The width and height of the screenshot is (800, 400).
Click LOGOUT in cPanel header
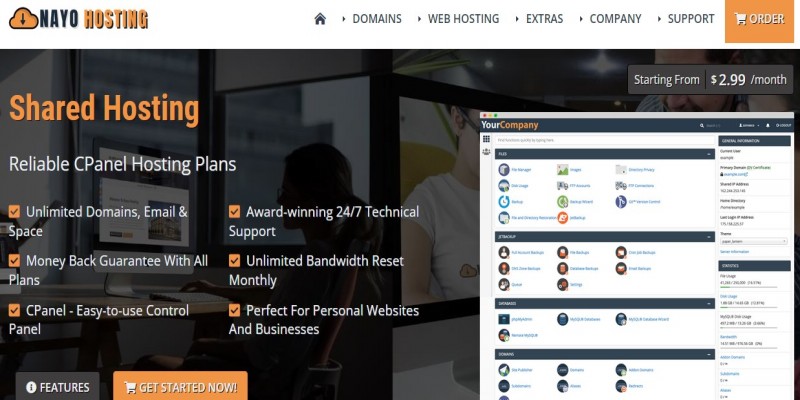[784, 125]
